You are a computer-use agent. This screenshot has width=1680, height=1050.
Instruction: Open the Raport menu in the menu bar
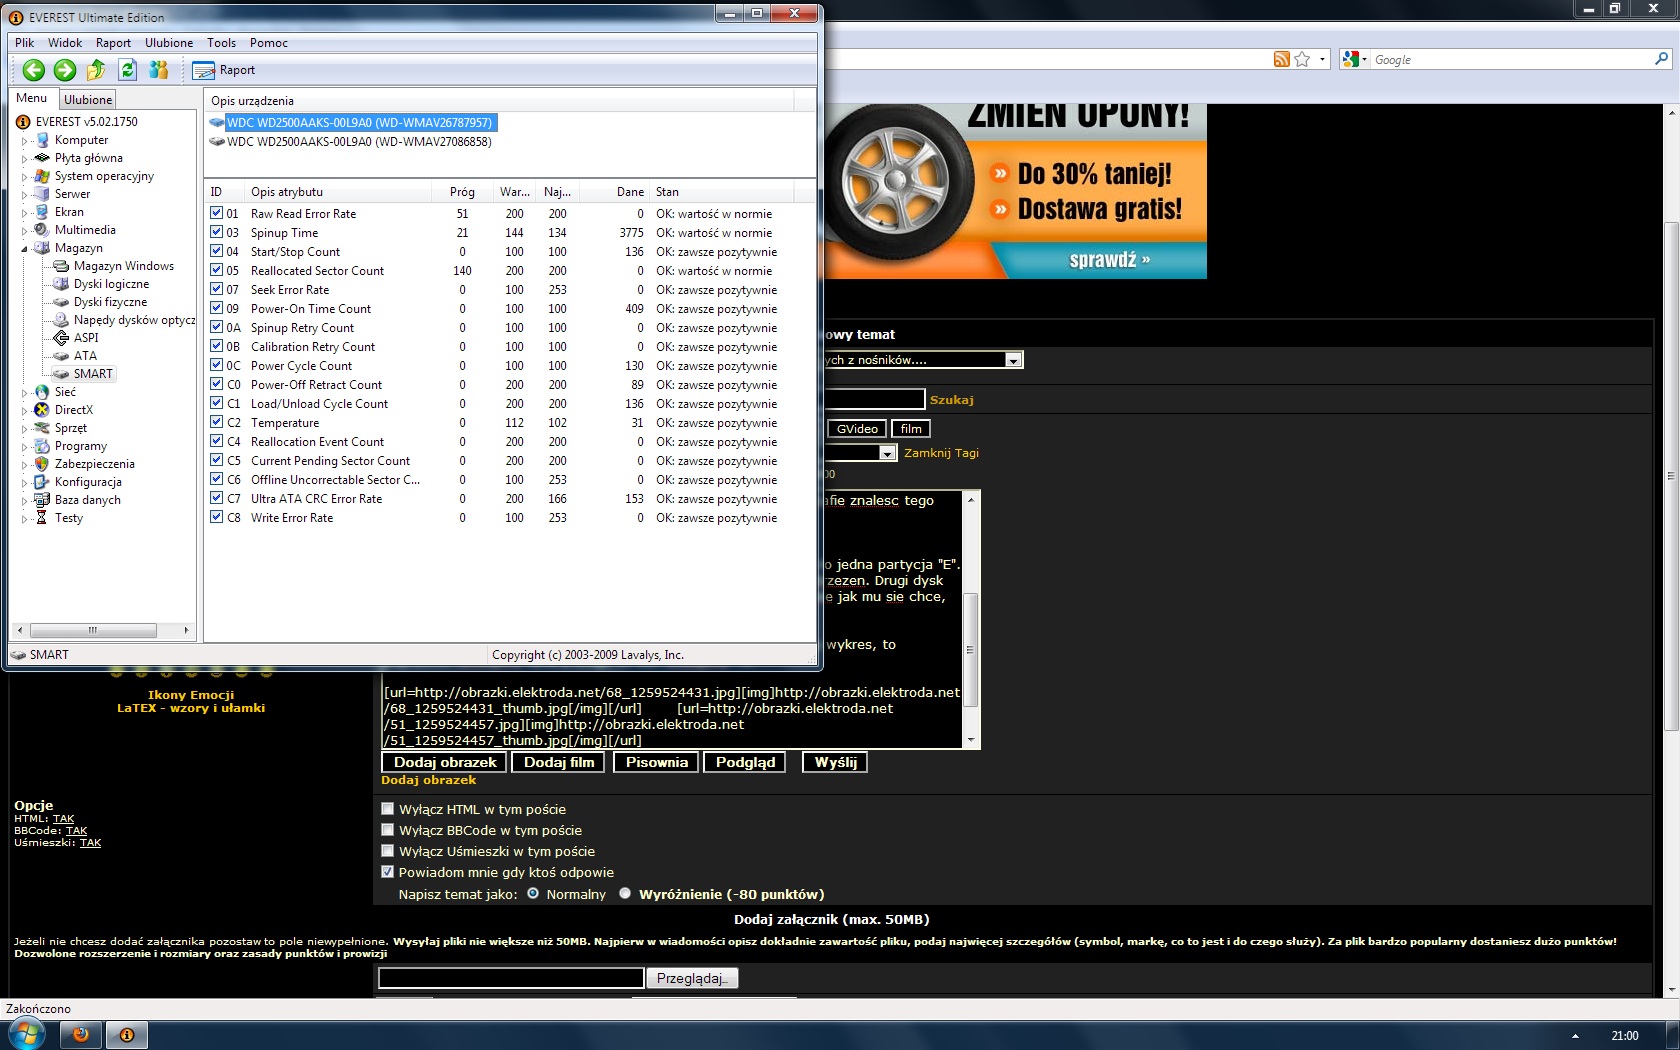click(x=113, y=43)
